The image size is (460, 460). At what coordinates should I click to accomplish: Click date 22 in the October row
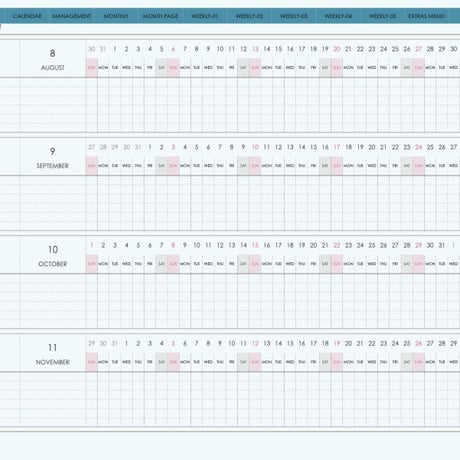tap(337, 245)
